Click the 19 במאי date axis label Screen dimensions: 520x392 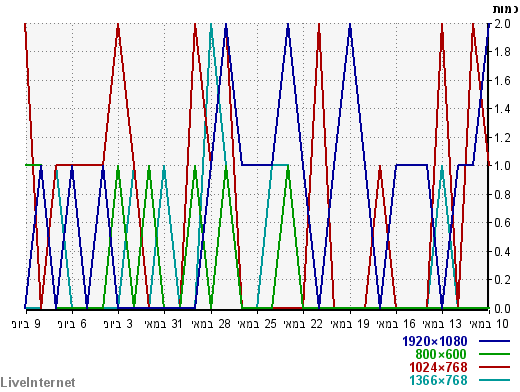tap(350, 324)
